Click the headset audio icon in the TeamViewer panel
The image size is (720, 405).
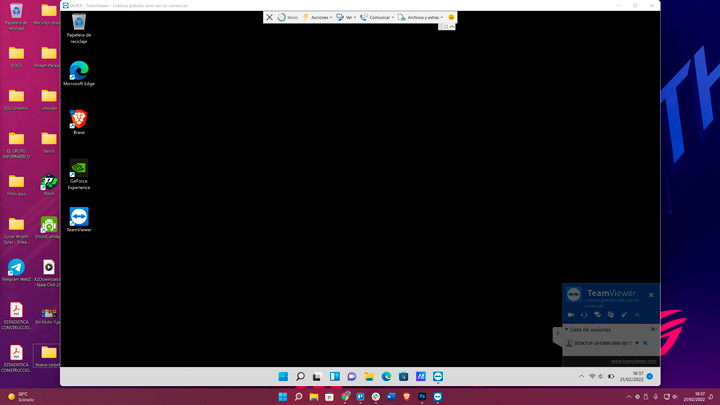tap(584, 315)
